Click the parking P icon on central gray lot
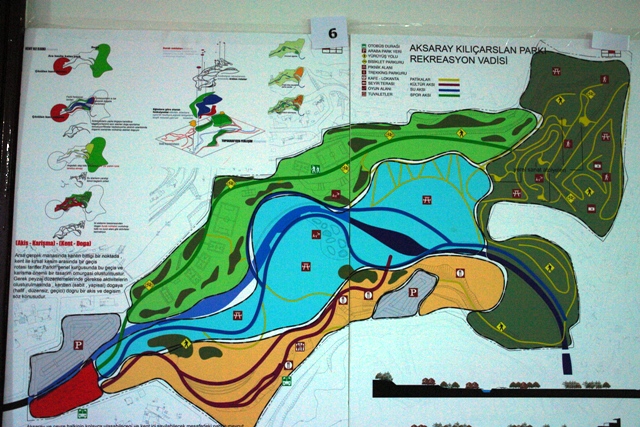 coord(413,292)
